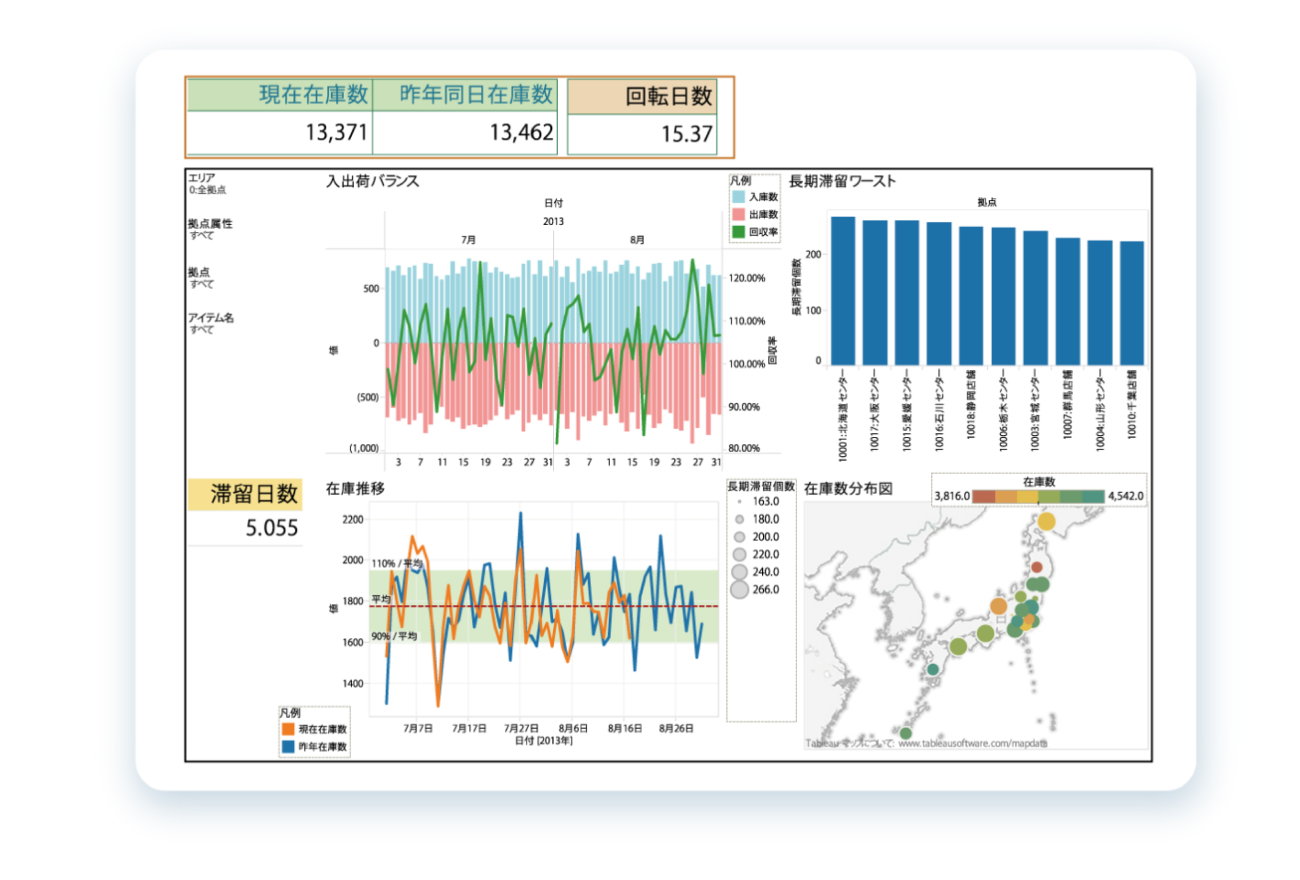This screenshot has width=1300, height=880.
Task: Click the 10003:宮城センター axis label
Action: pos(1036,410)
